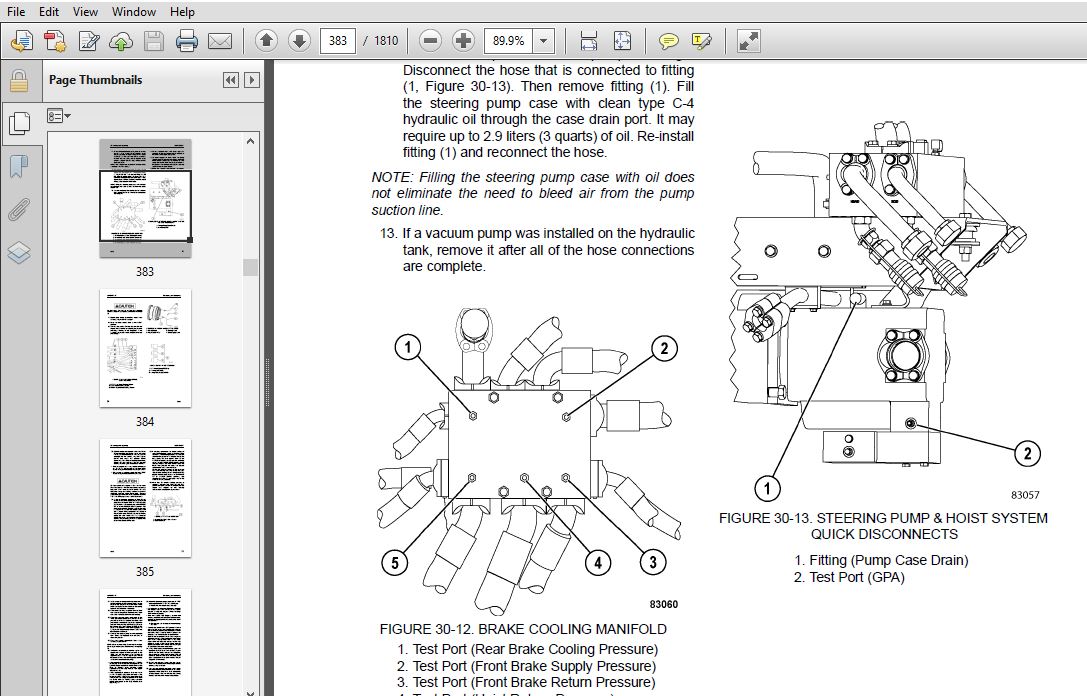Click text '2. Test Port (GPA)'
1087x696 pixels.
[x=849, y=577]
